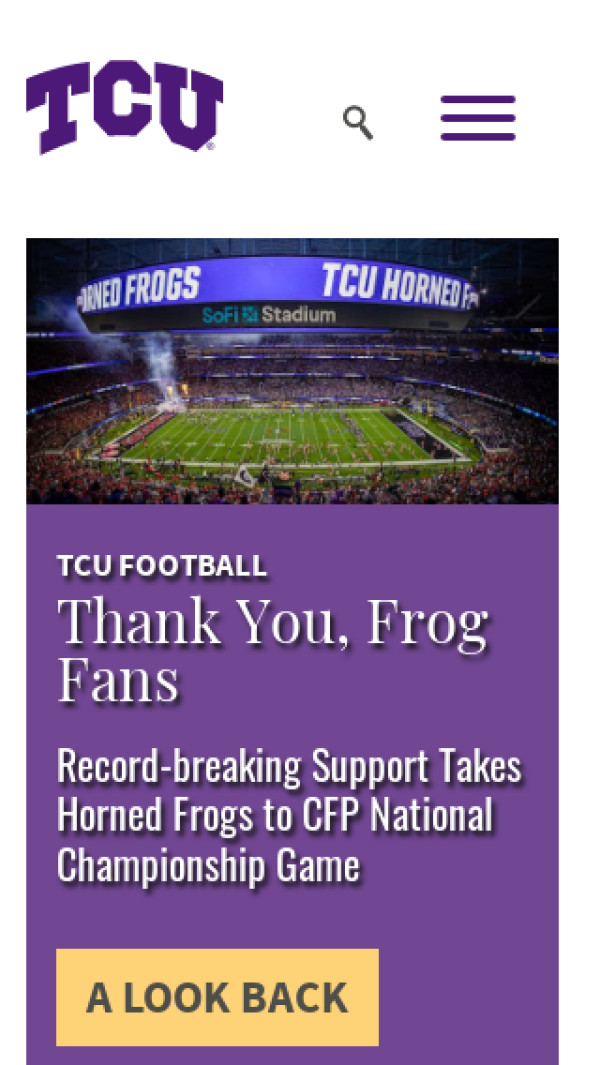This screenshot has width=600, height=1065.
Task: Click "Championship Game" text in the card
Action: click(208, 864)
